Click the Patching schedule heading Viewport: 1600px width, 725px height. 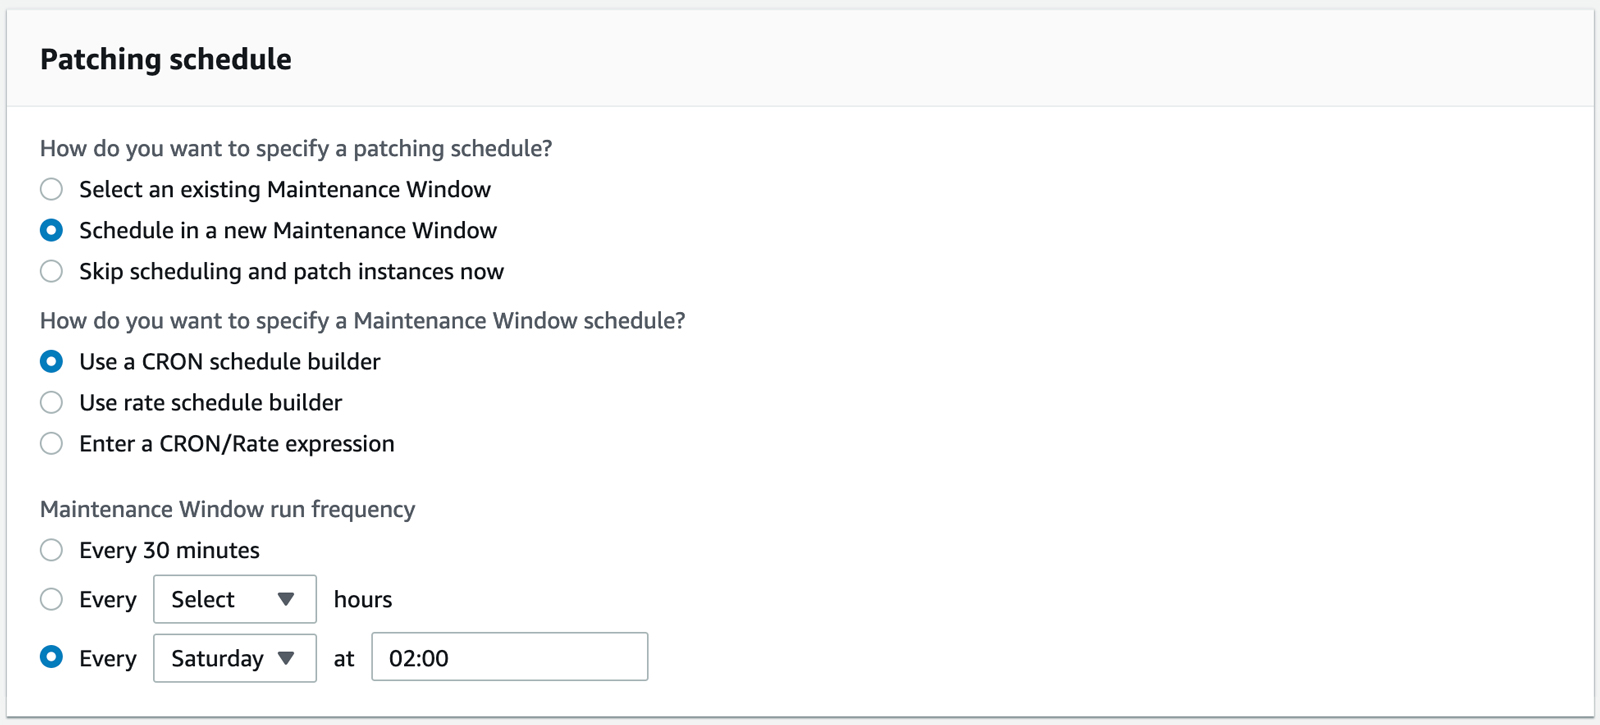point(166,59)
